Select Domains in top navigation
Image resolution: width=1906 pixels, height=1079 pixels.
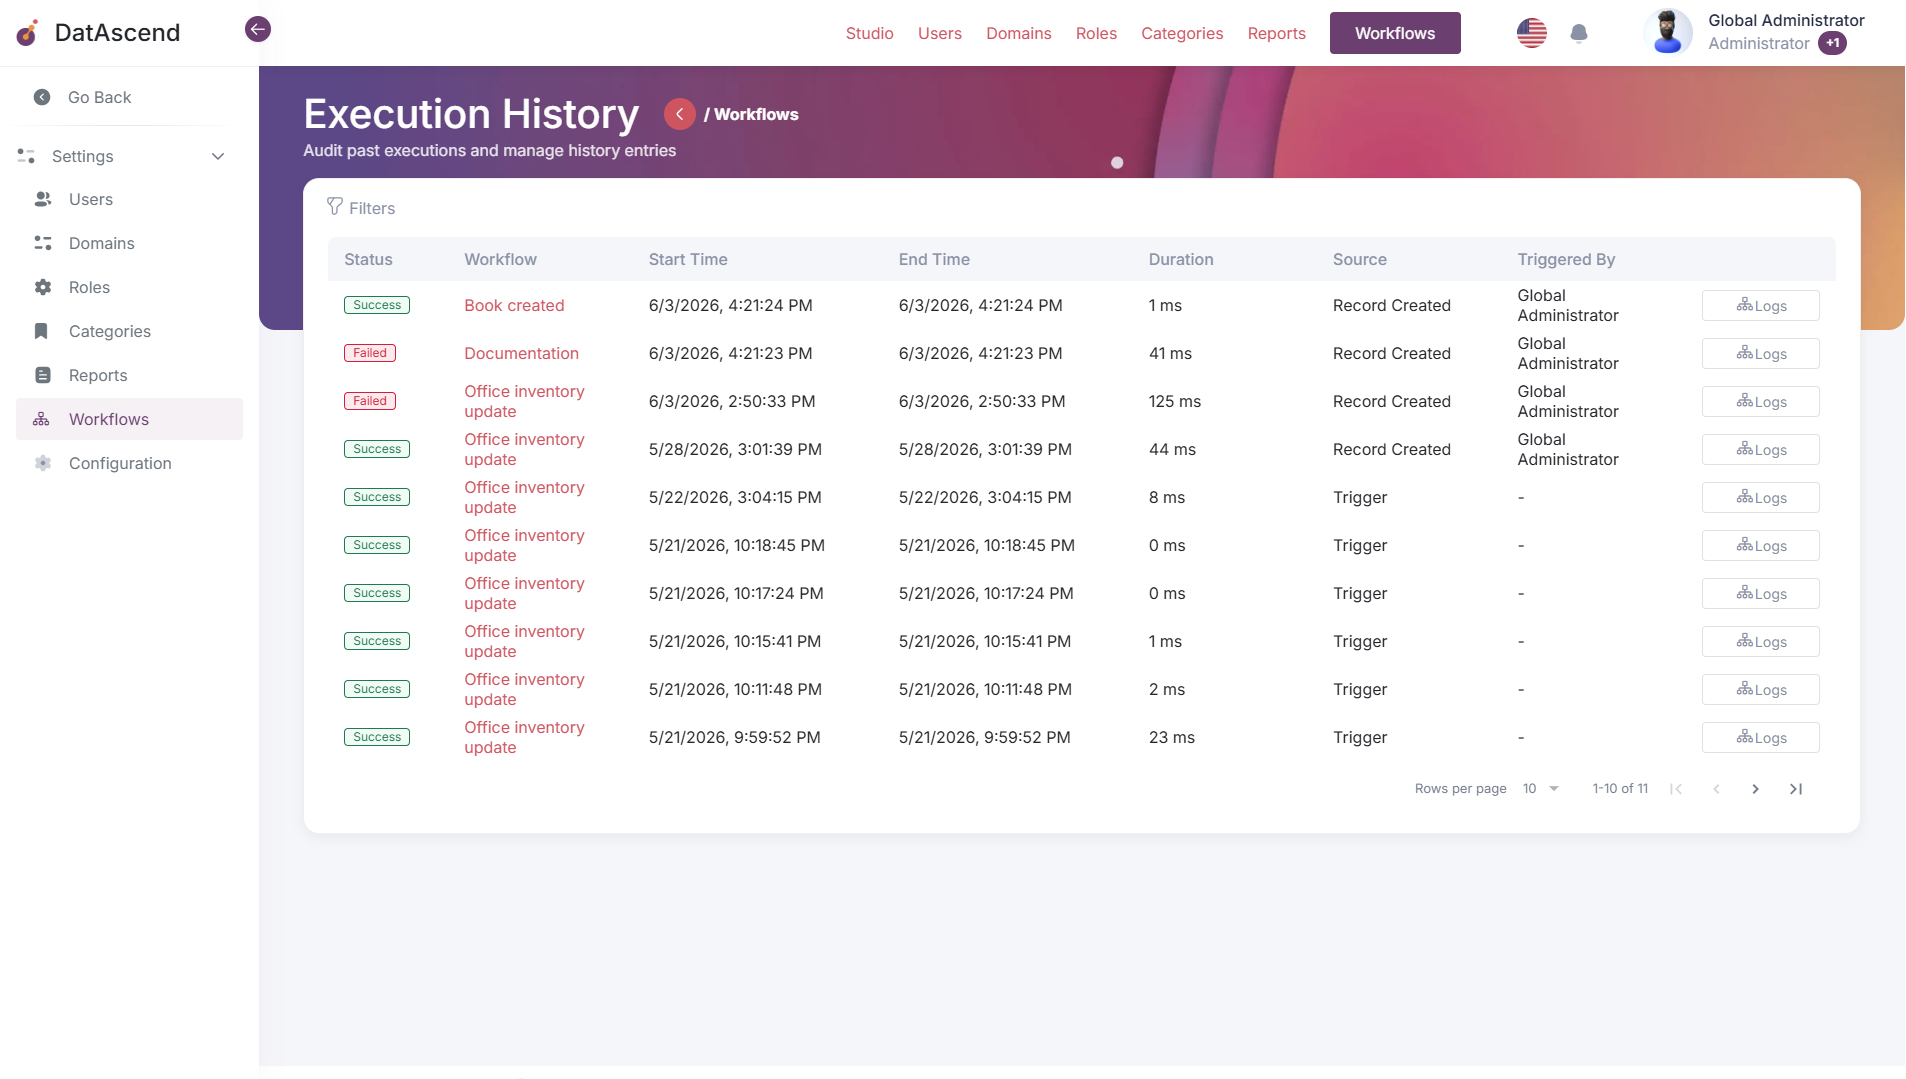[x=1018, y=33]
